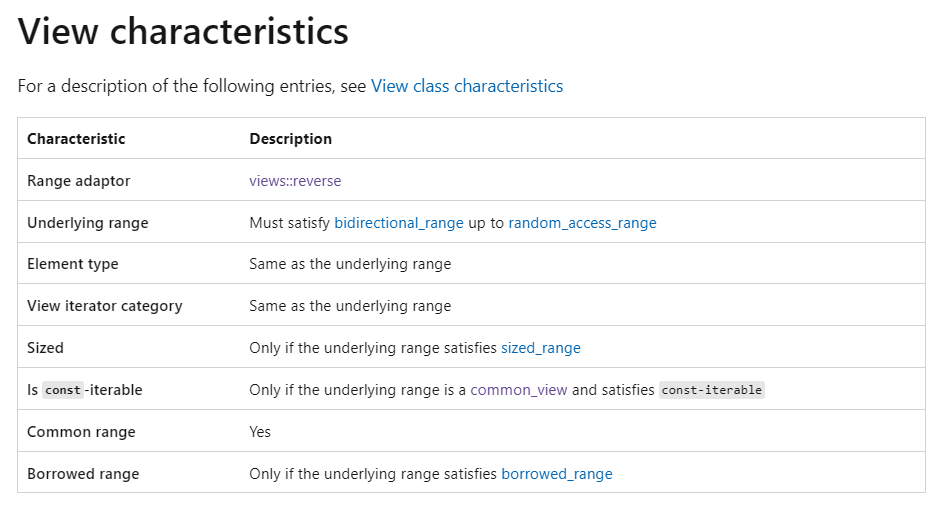Viewport: 941px width, 512px height.
Task: Click the "const" code in the row label
Action: coord(62,390)
